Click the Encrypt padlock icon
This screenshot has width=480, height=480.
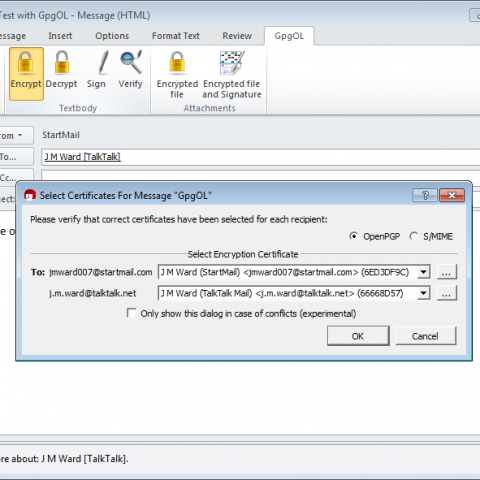click(26, 63)
